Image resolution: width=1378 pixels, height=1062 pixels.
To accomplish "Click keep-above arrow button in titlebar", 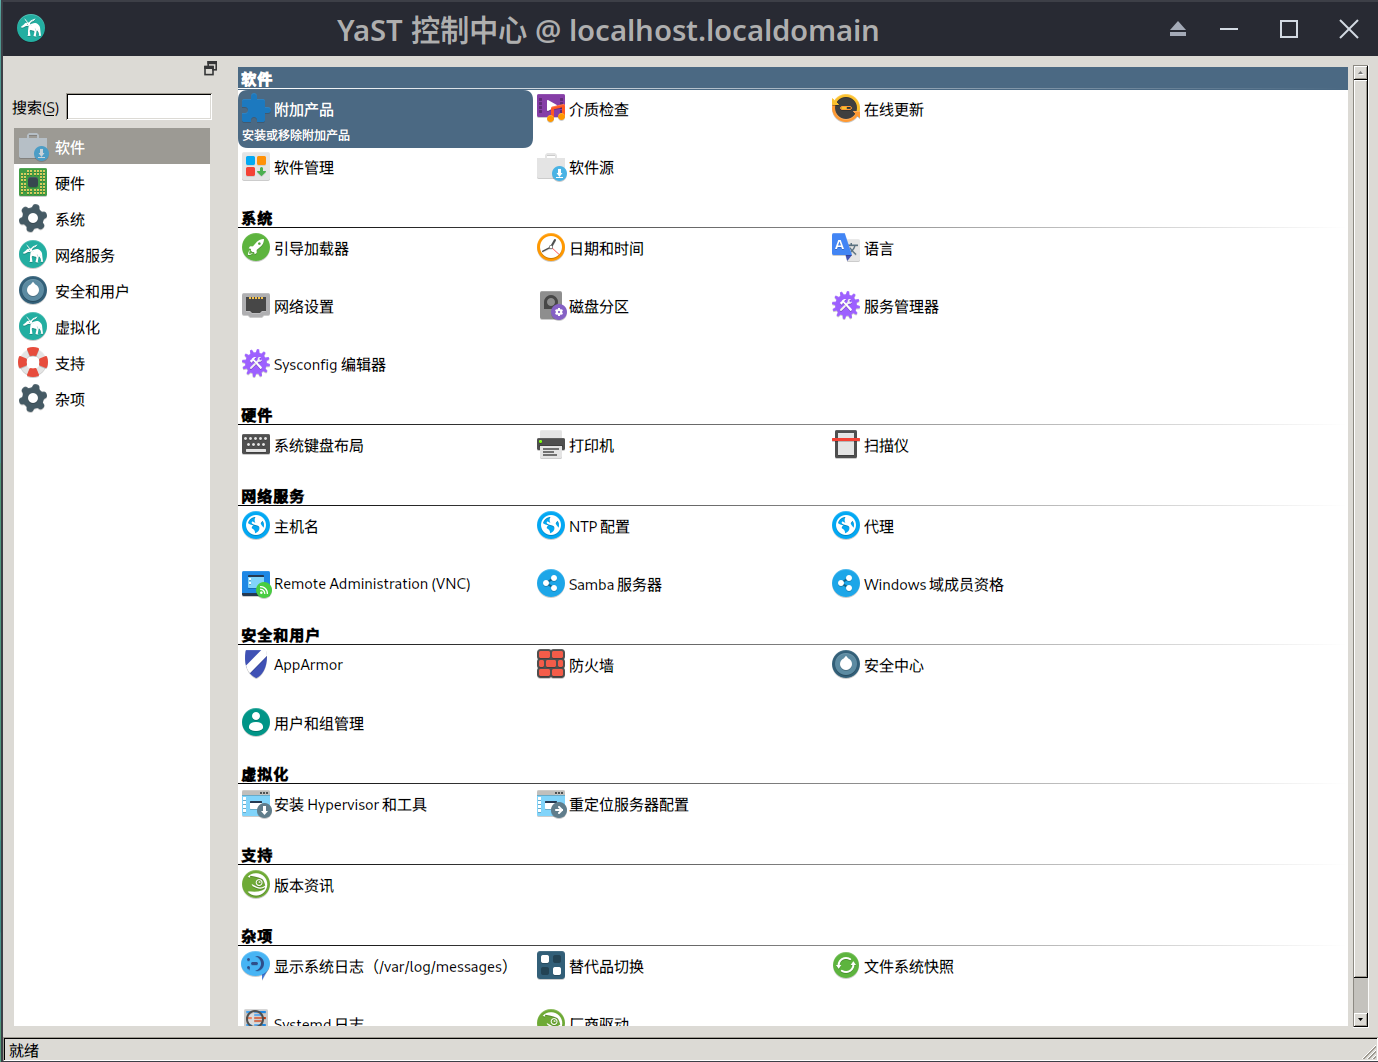I will pyautogui.click(x=1178, y=29).
